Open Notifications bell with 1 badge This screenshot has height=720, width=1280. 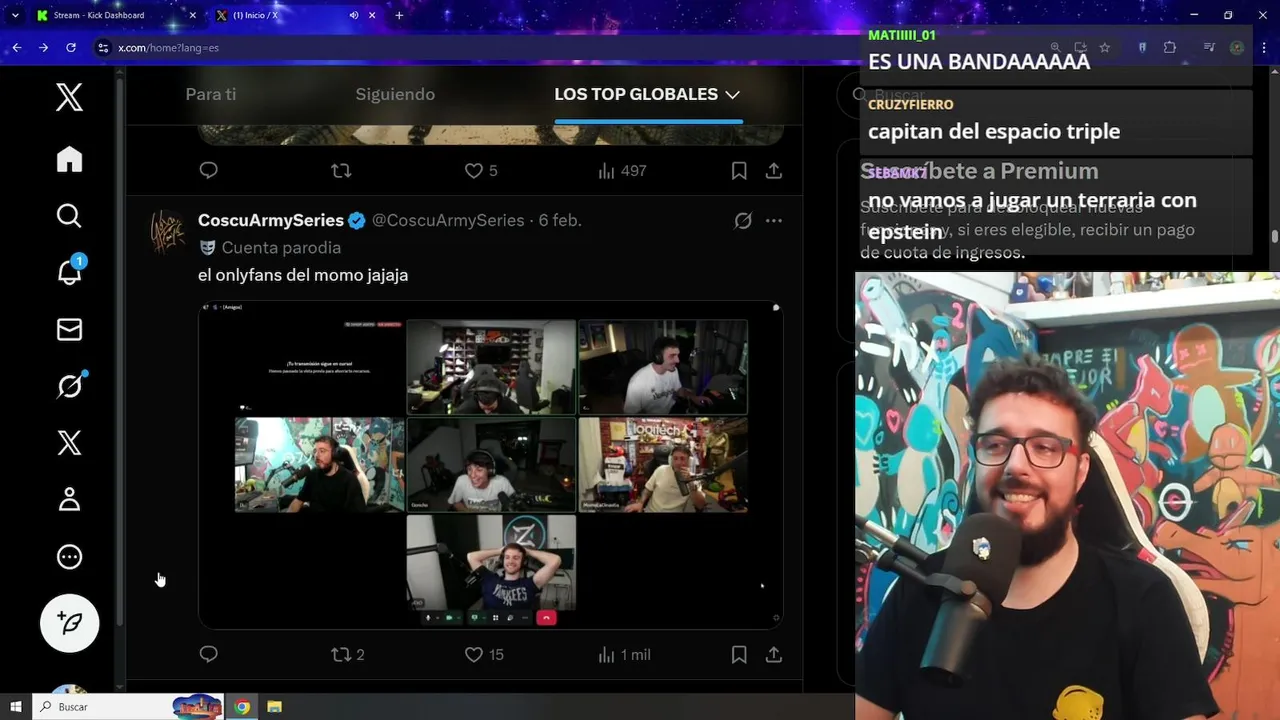tap(69, 271)
